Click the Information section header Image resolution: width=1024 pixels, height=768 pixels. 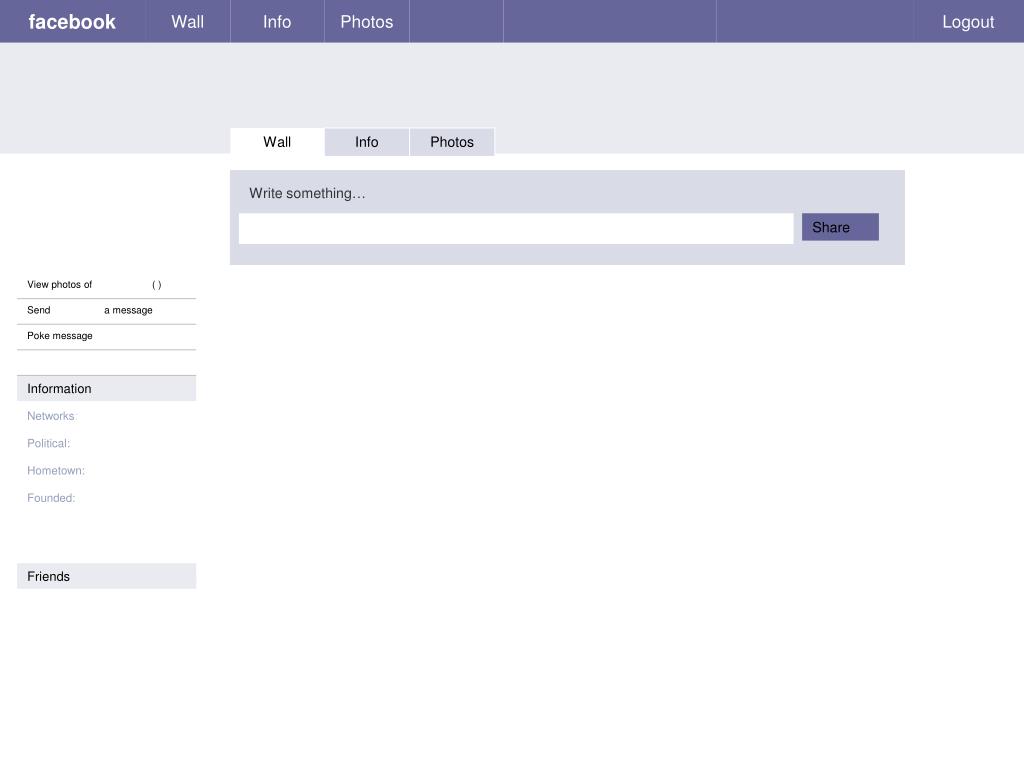(106, 389)
